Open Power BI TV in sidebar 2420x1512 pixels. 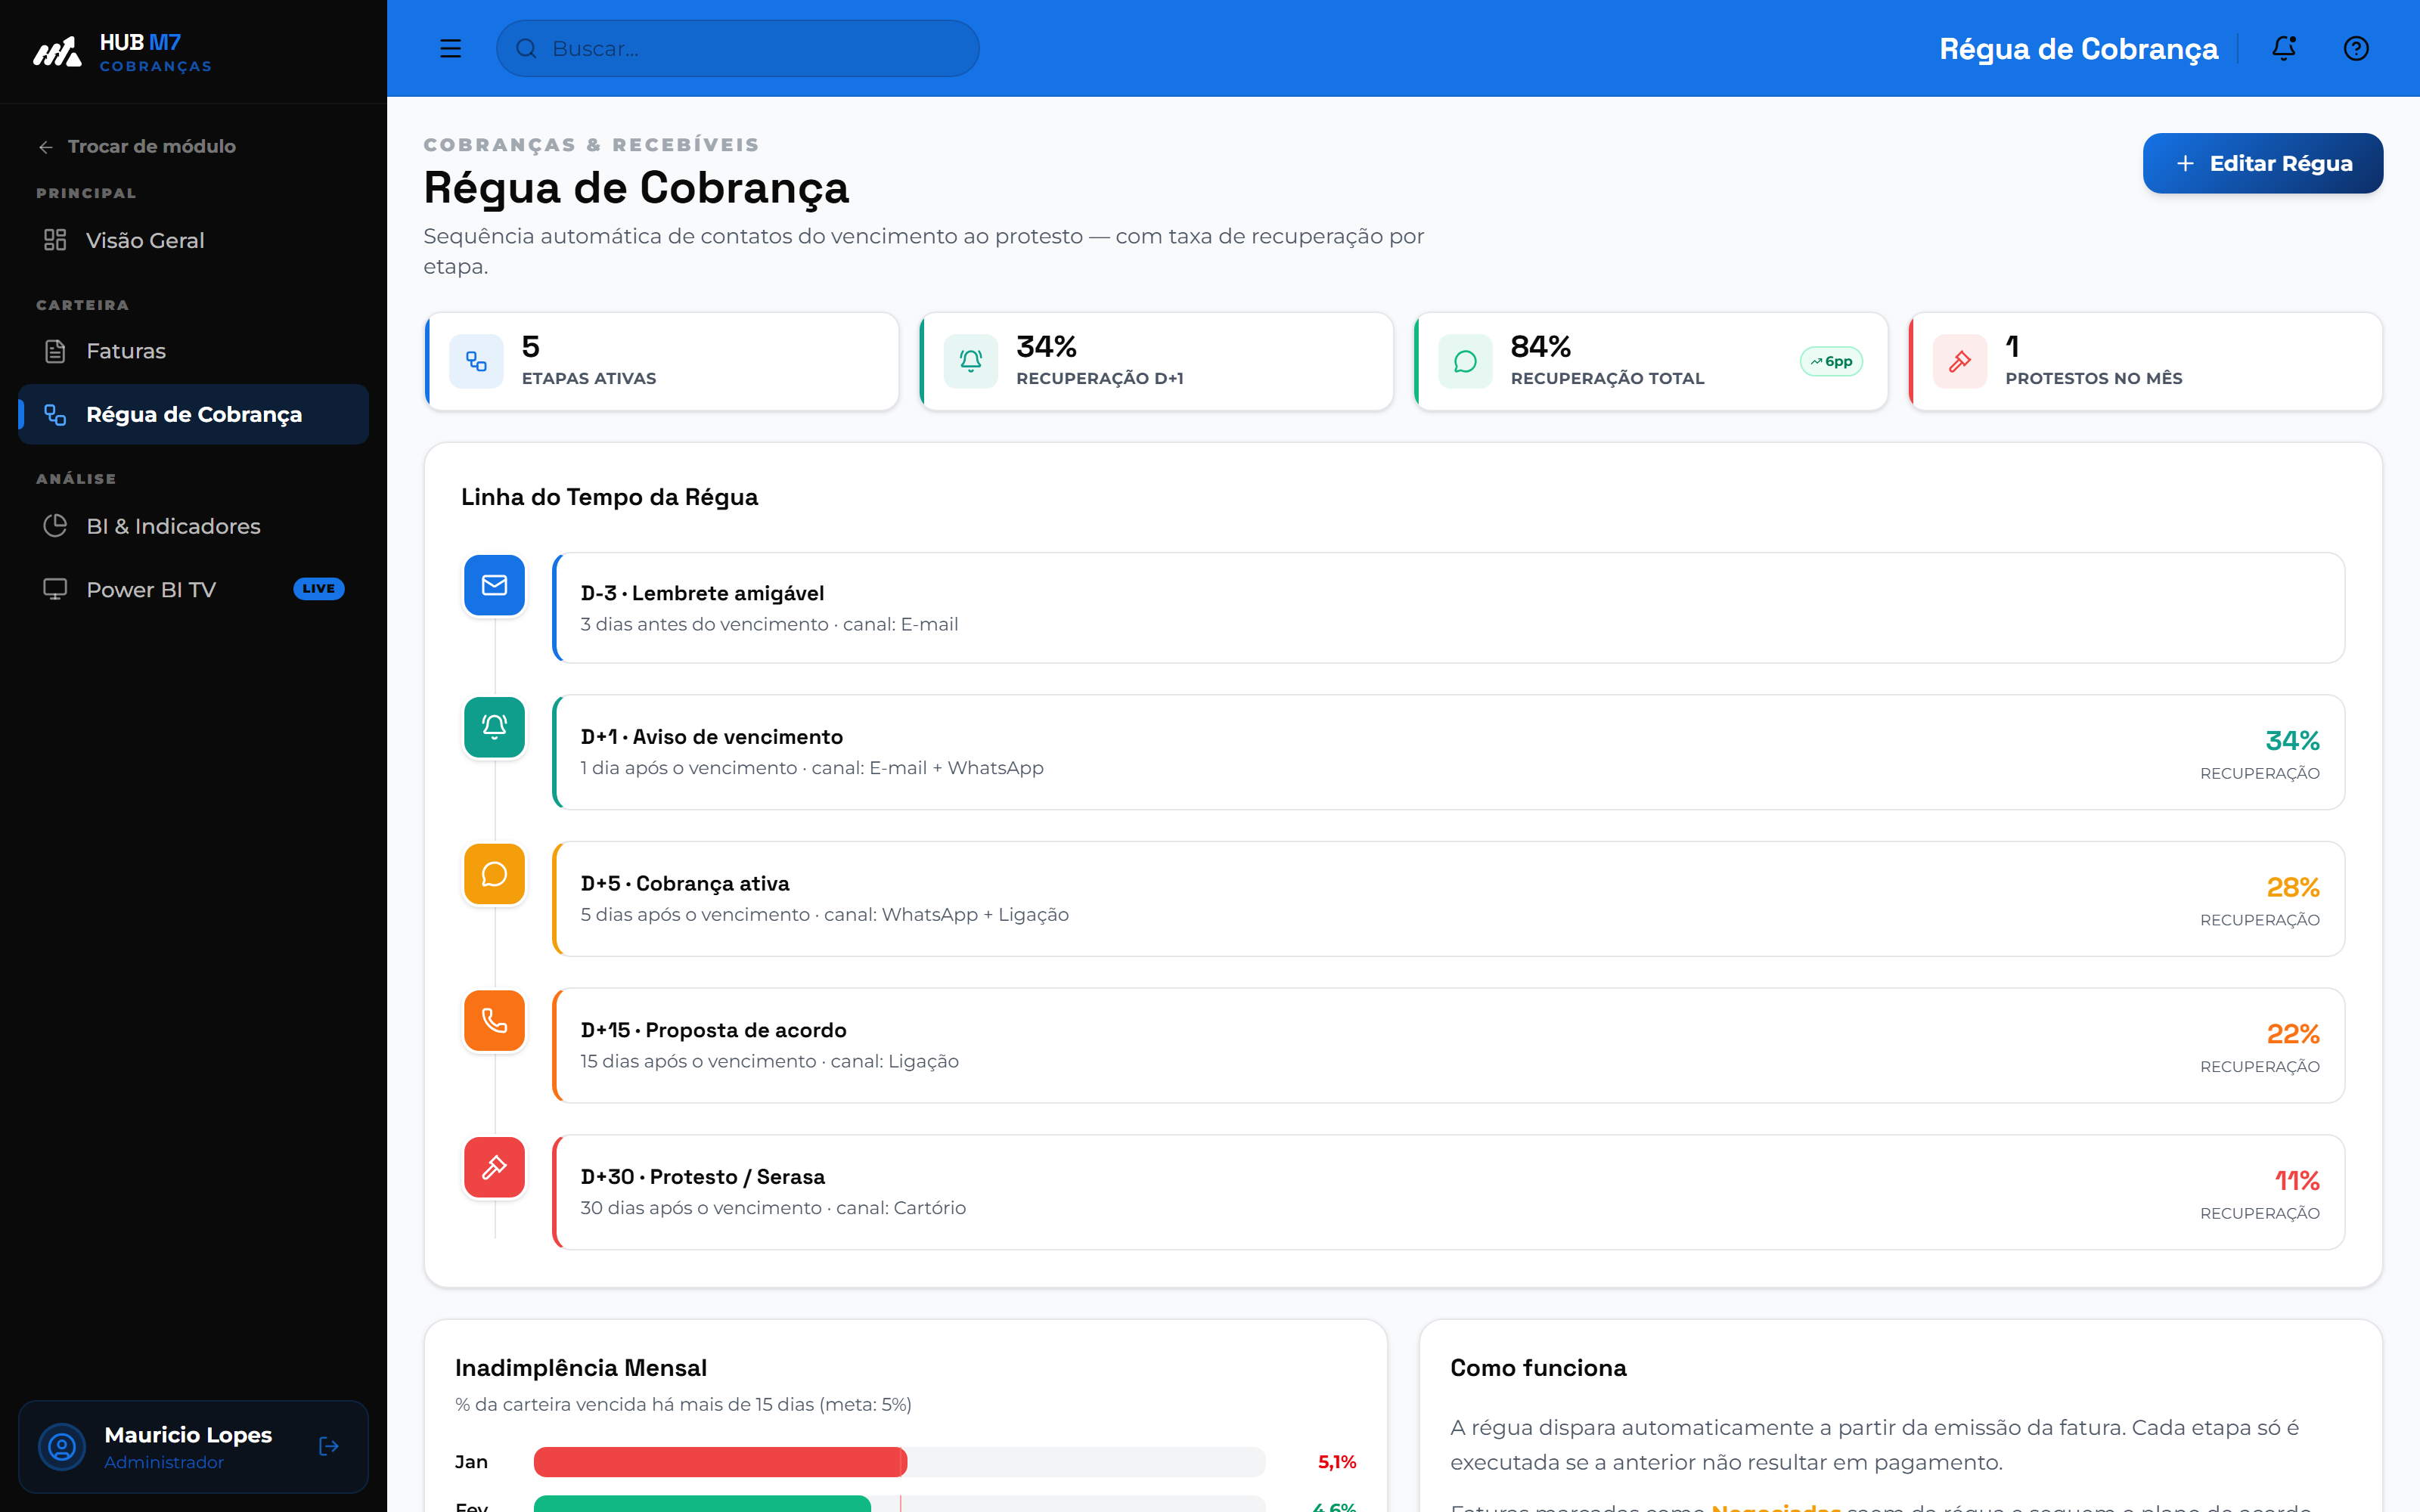193,589
